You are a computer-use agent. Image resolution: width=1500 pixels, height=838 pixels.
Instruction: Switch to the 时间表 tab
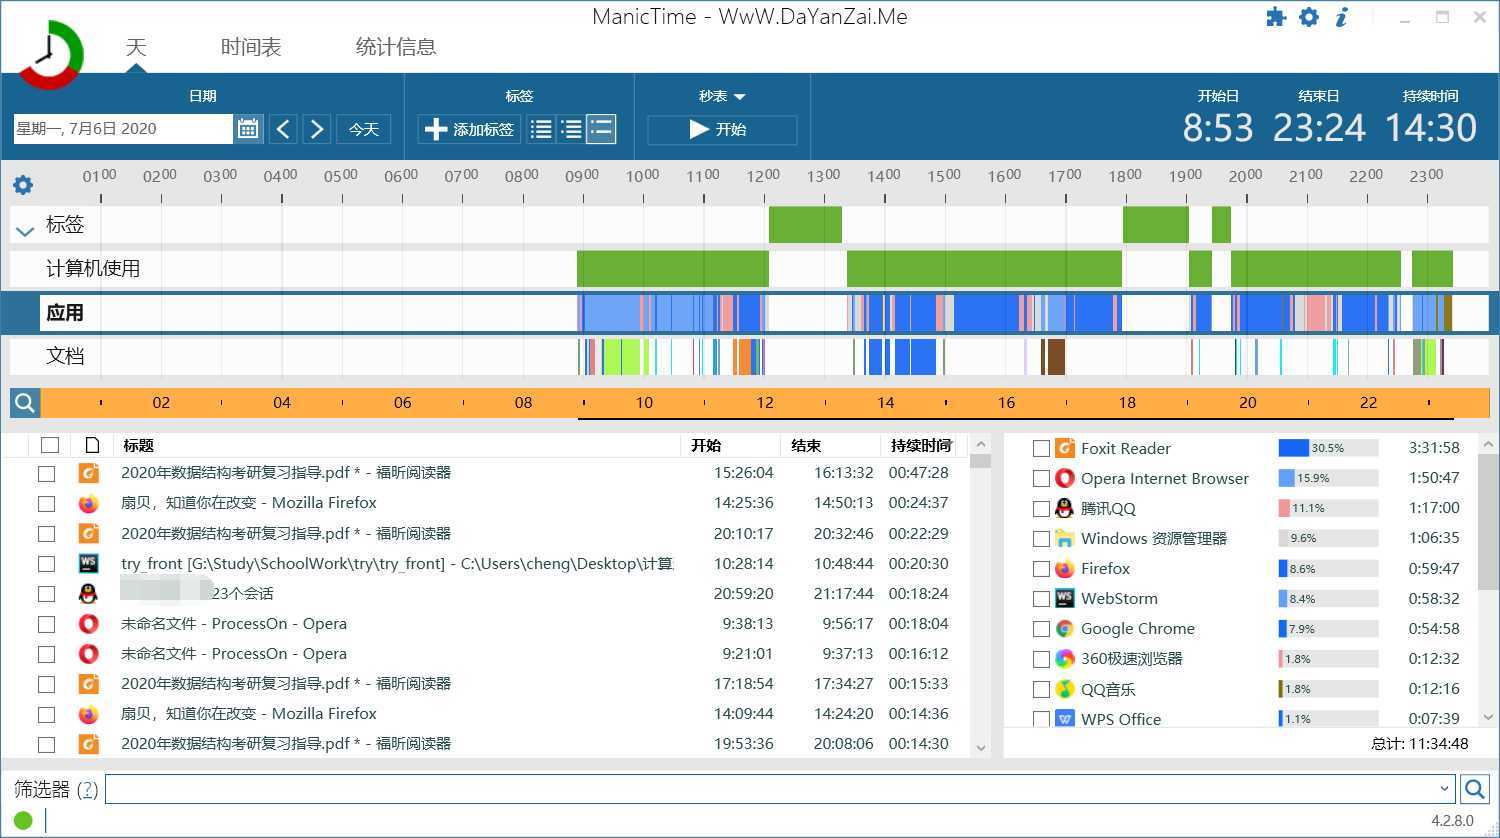(x=251, y=47)
